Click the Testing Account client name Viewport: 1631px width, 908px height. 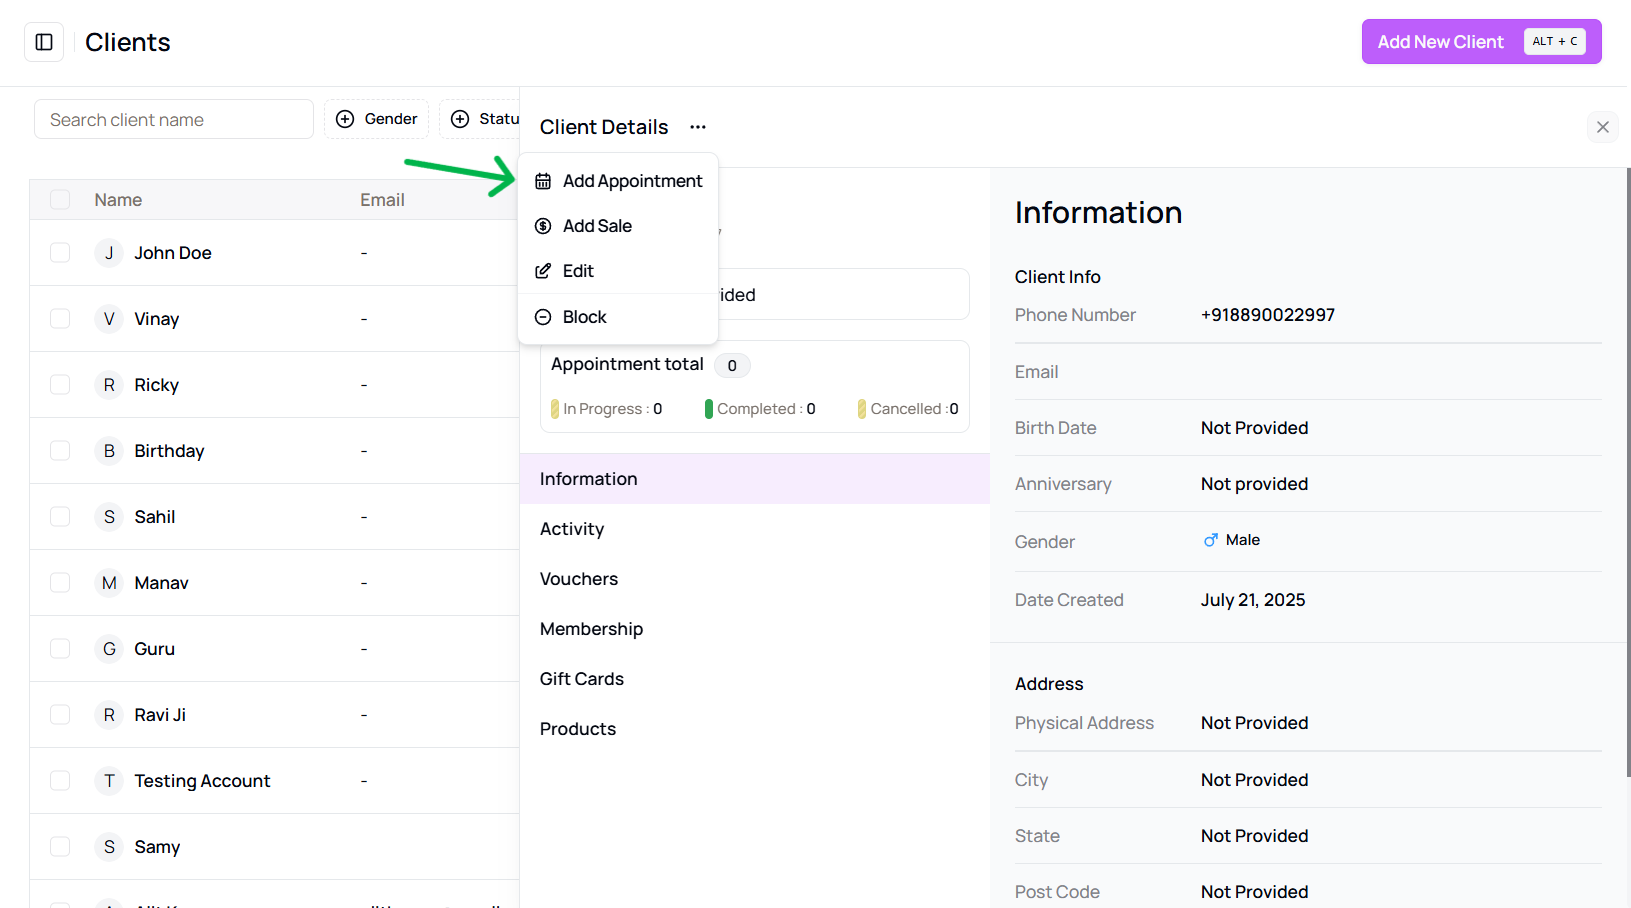coord(202,781)
